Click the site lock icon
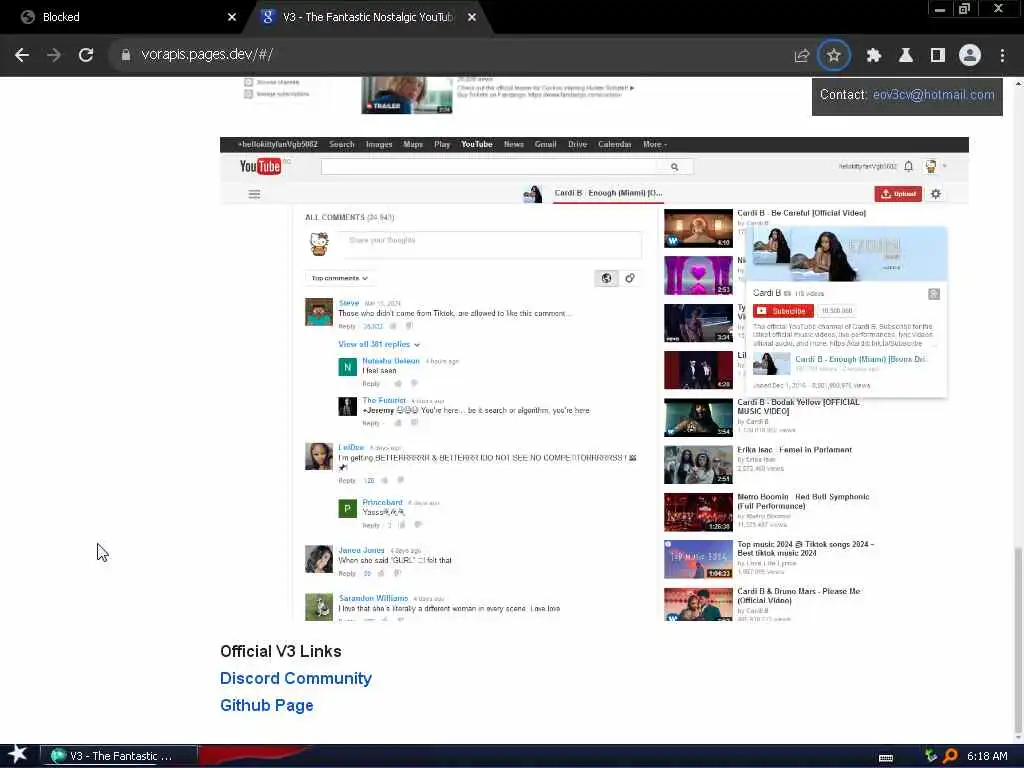The height and width of the screenshot is (768, 1024). click(x=125, y=56)
